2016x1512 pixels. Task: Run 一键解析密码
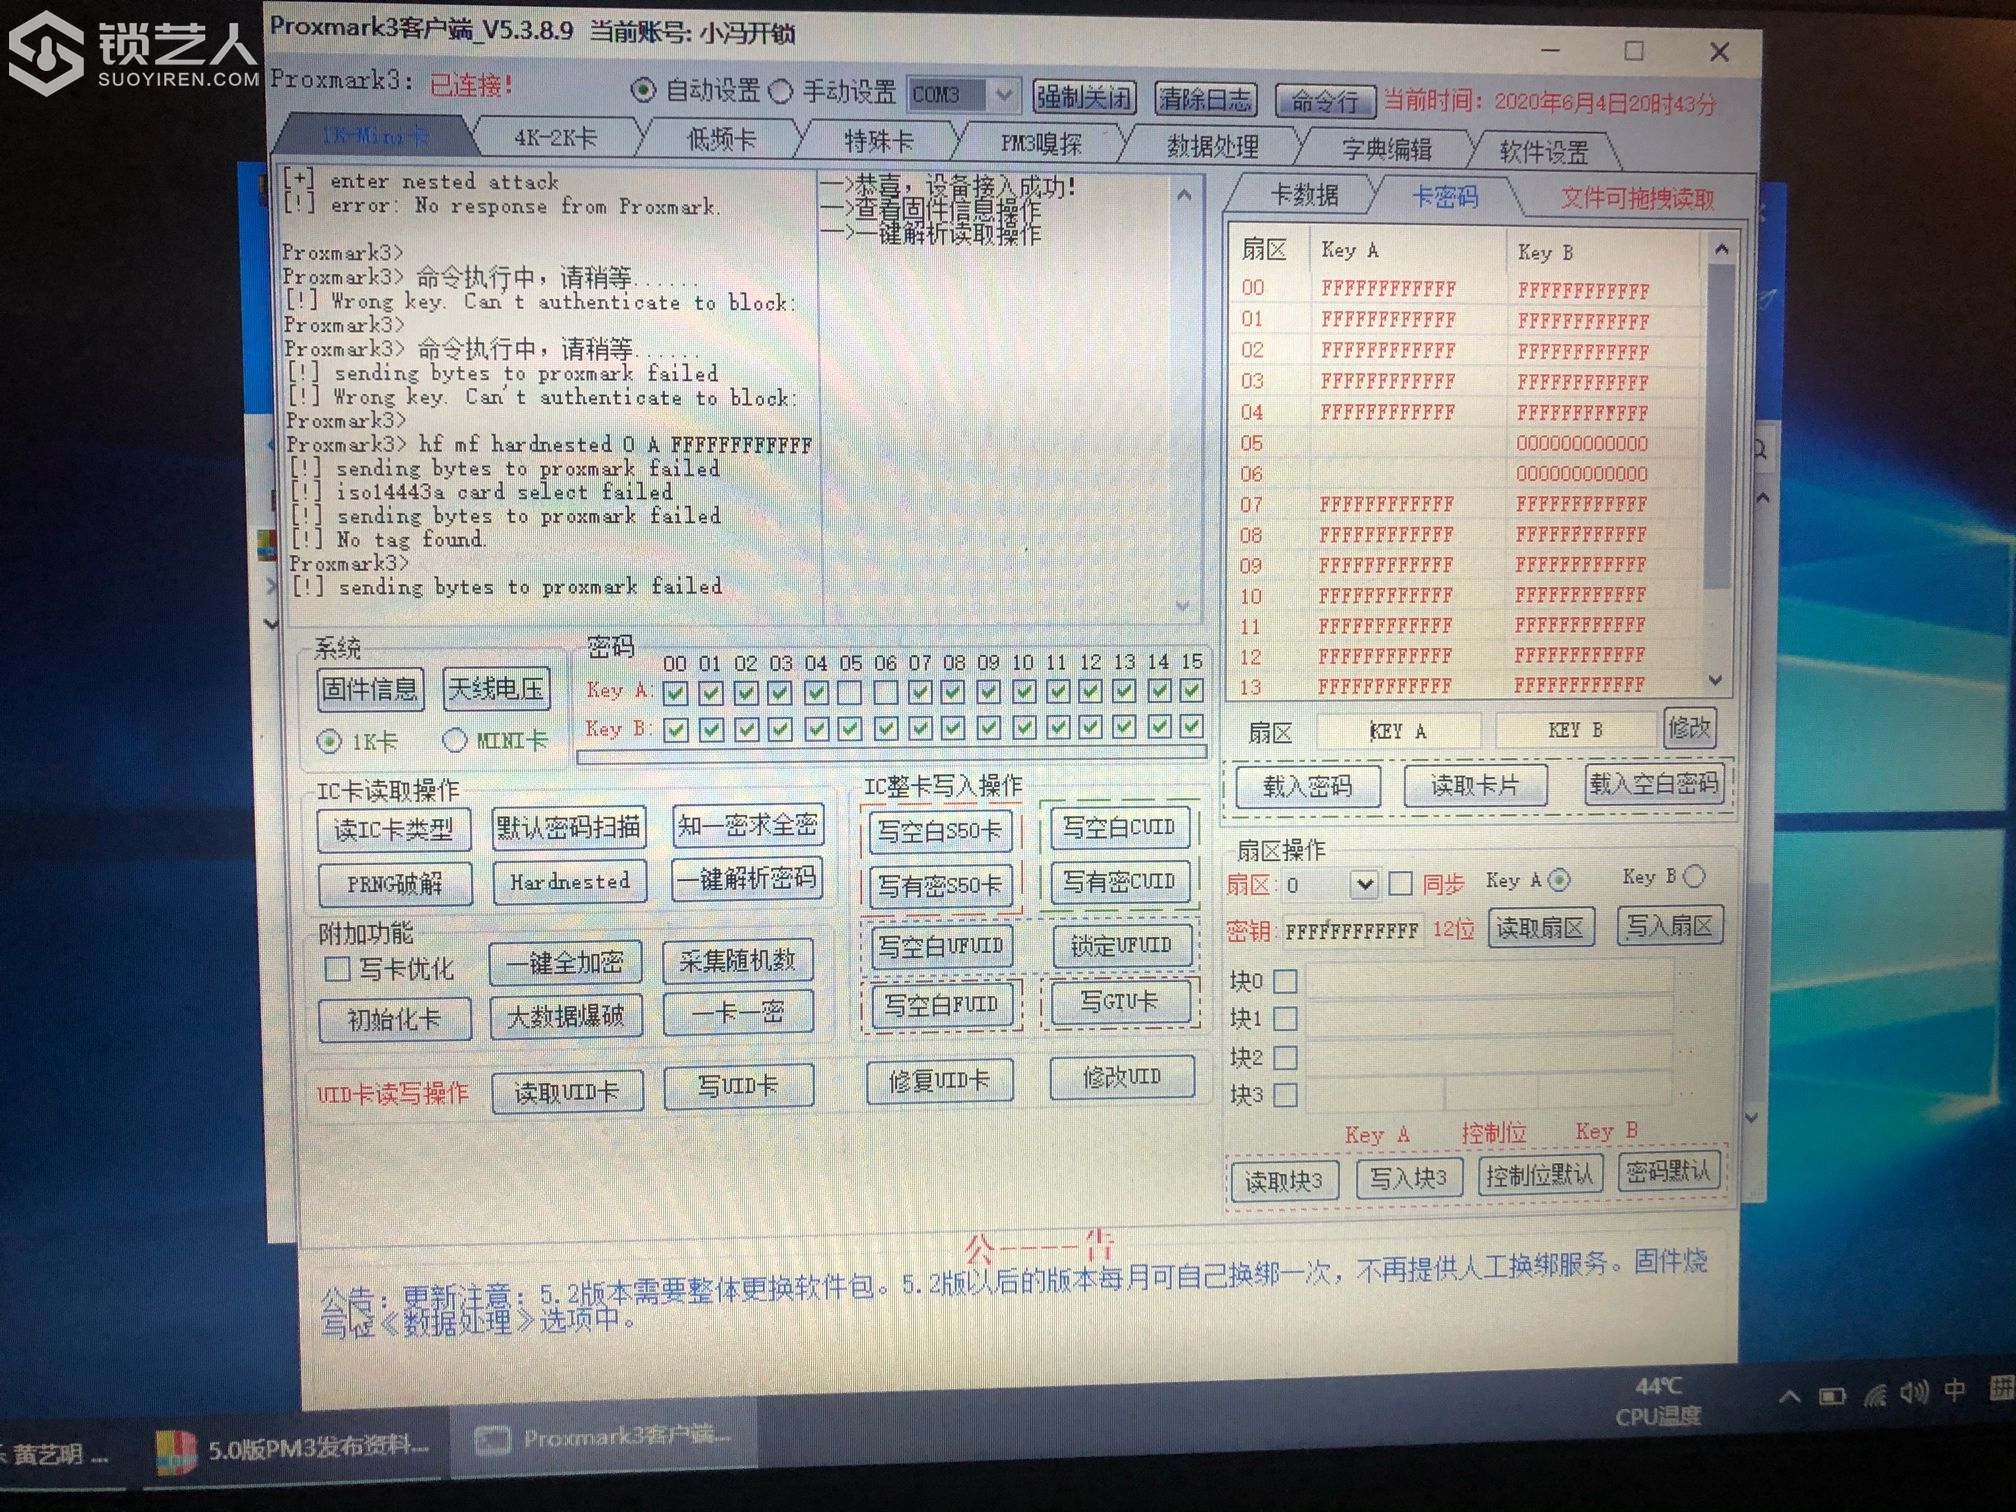[x=747, y=879]
